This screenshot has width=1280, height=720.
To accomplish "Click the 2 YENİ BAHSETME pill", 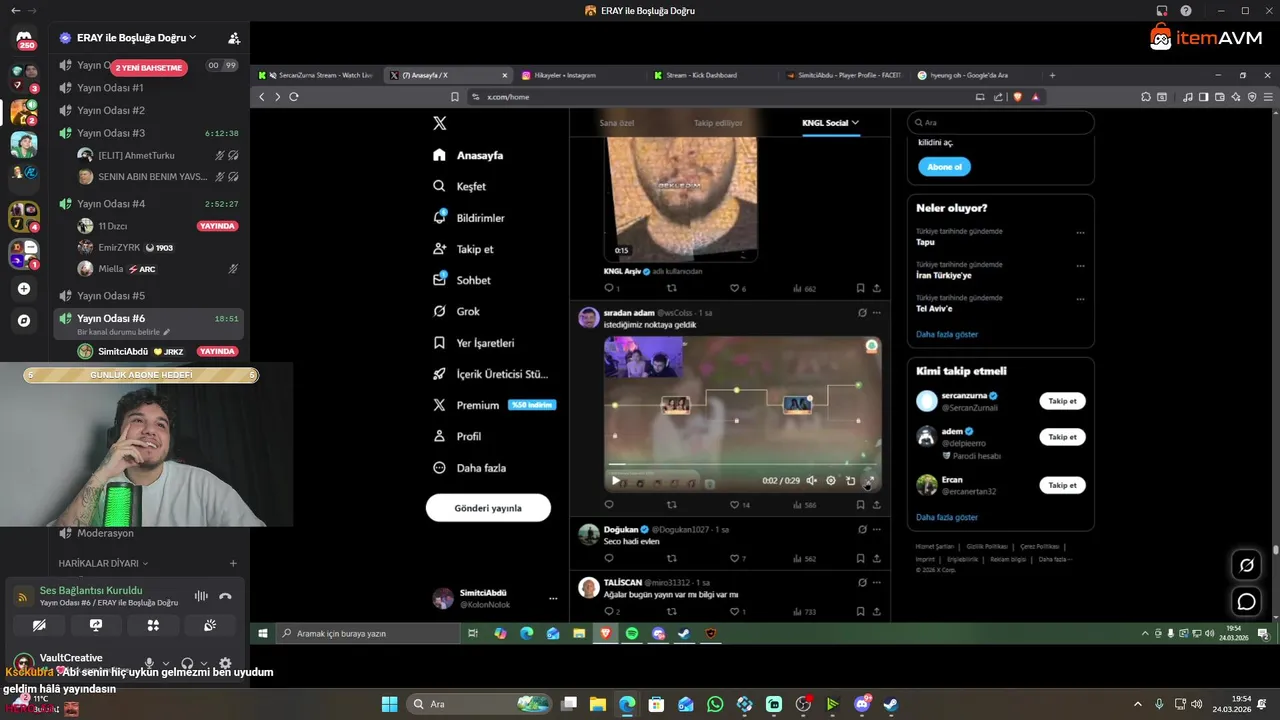I will pyautogui.click(x=149, y=68).
